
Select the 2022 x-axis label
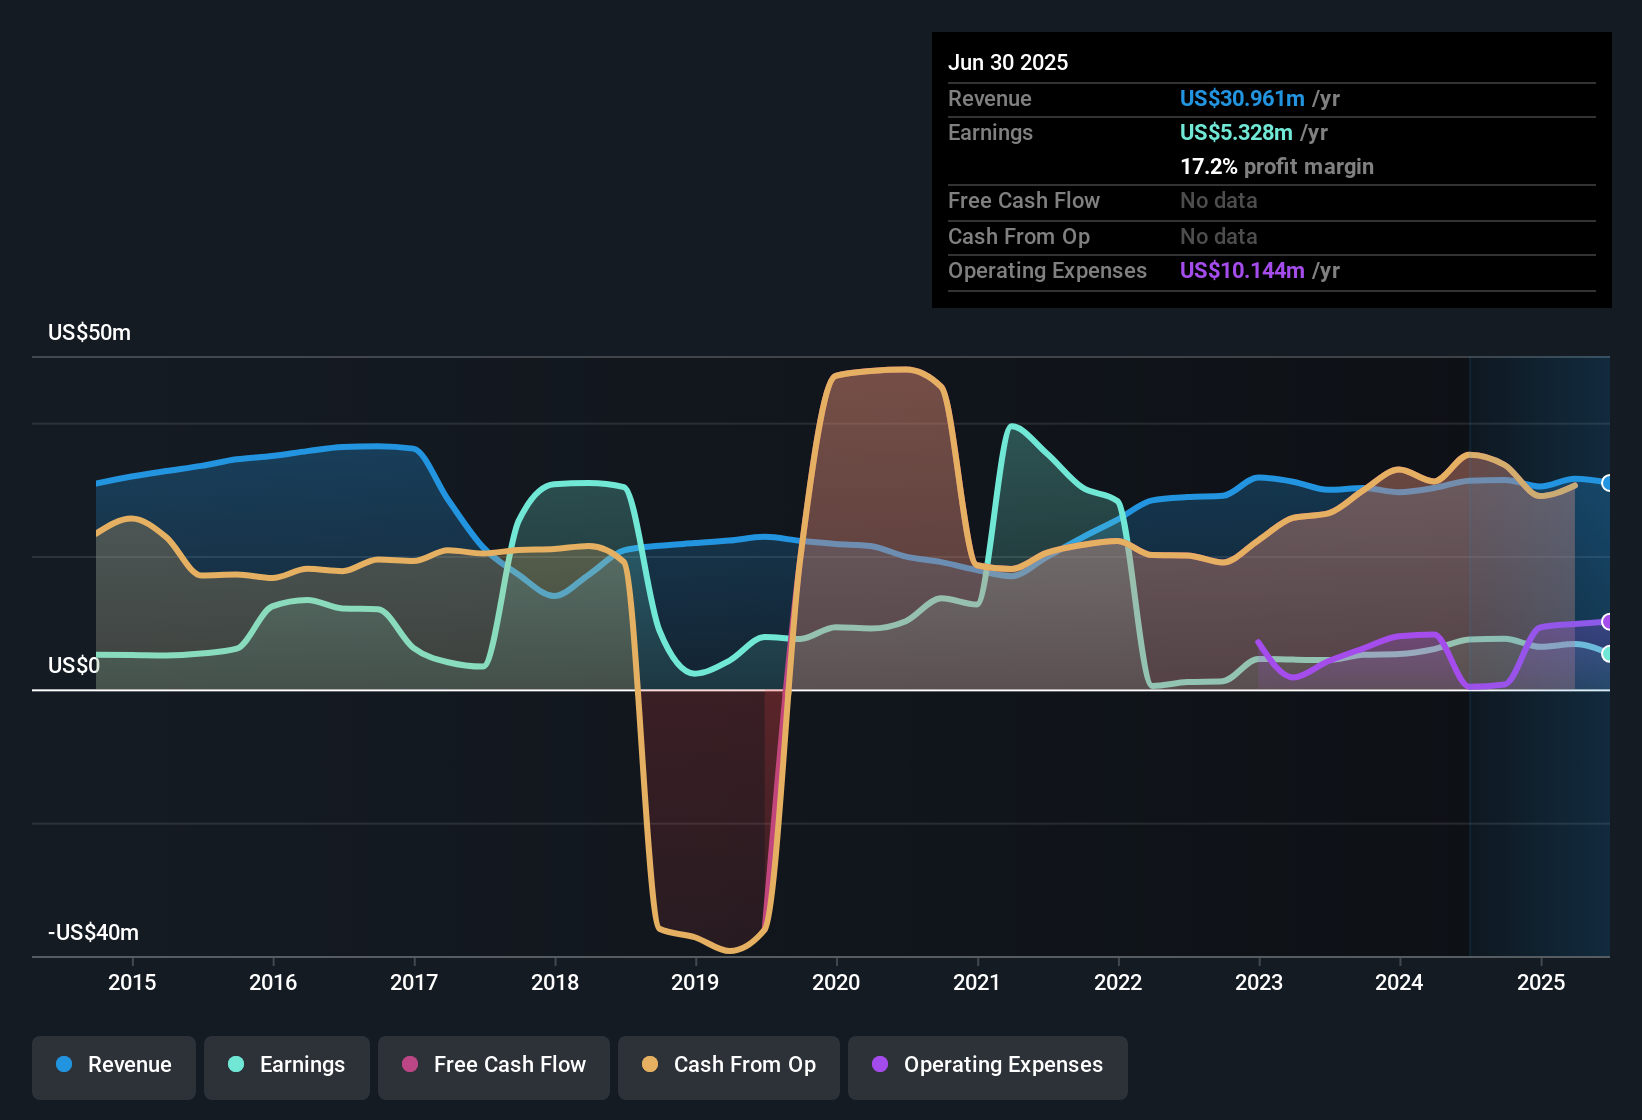coord(1118,982)
